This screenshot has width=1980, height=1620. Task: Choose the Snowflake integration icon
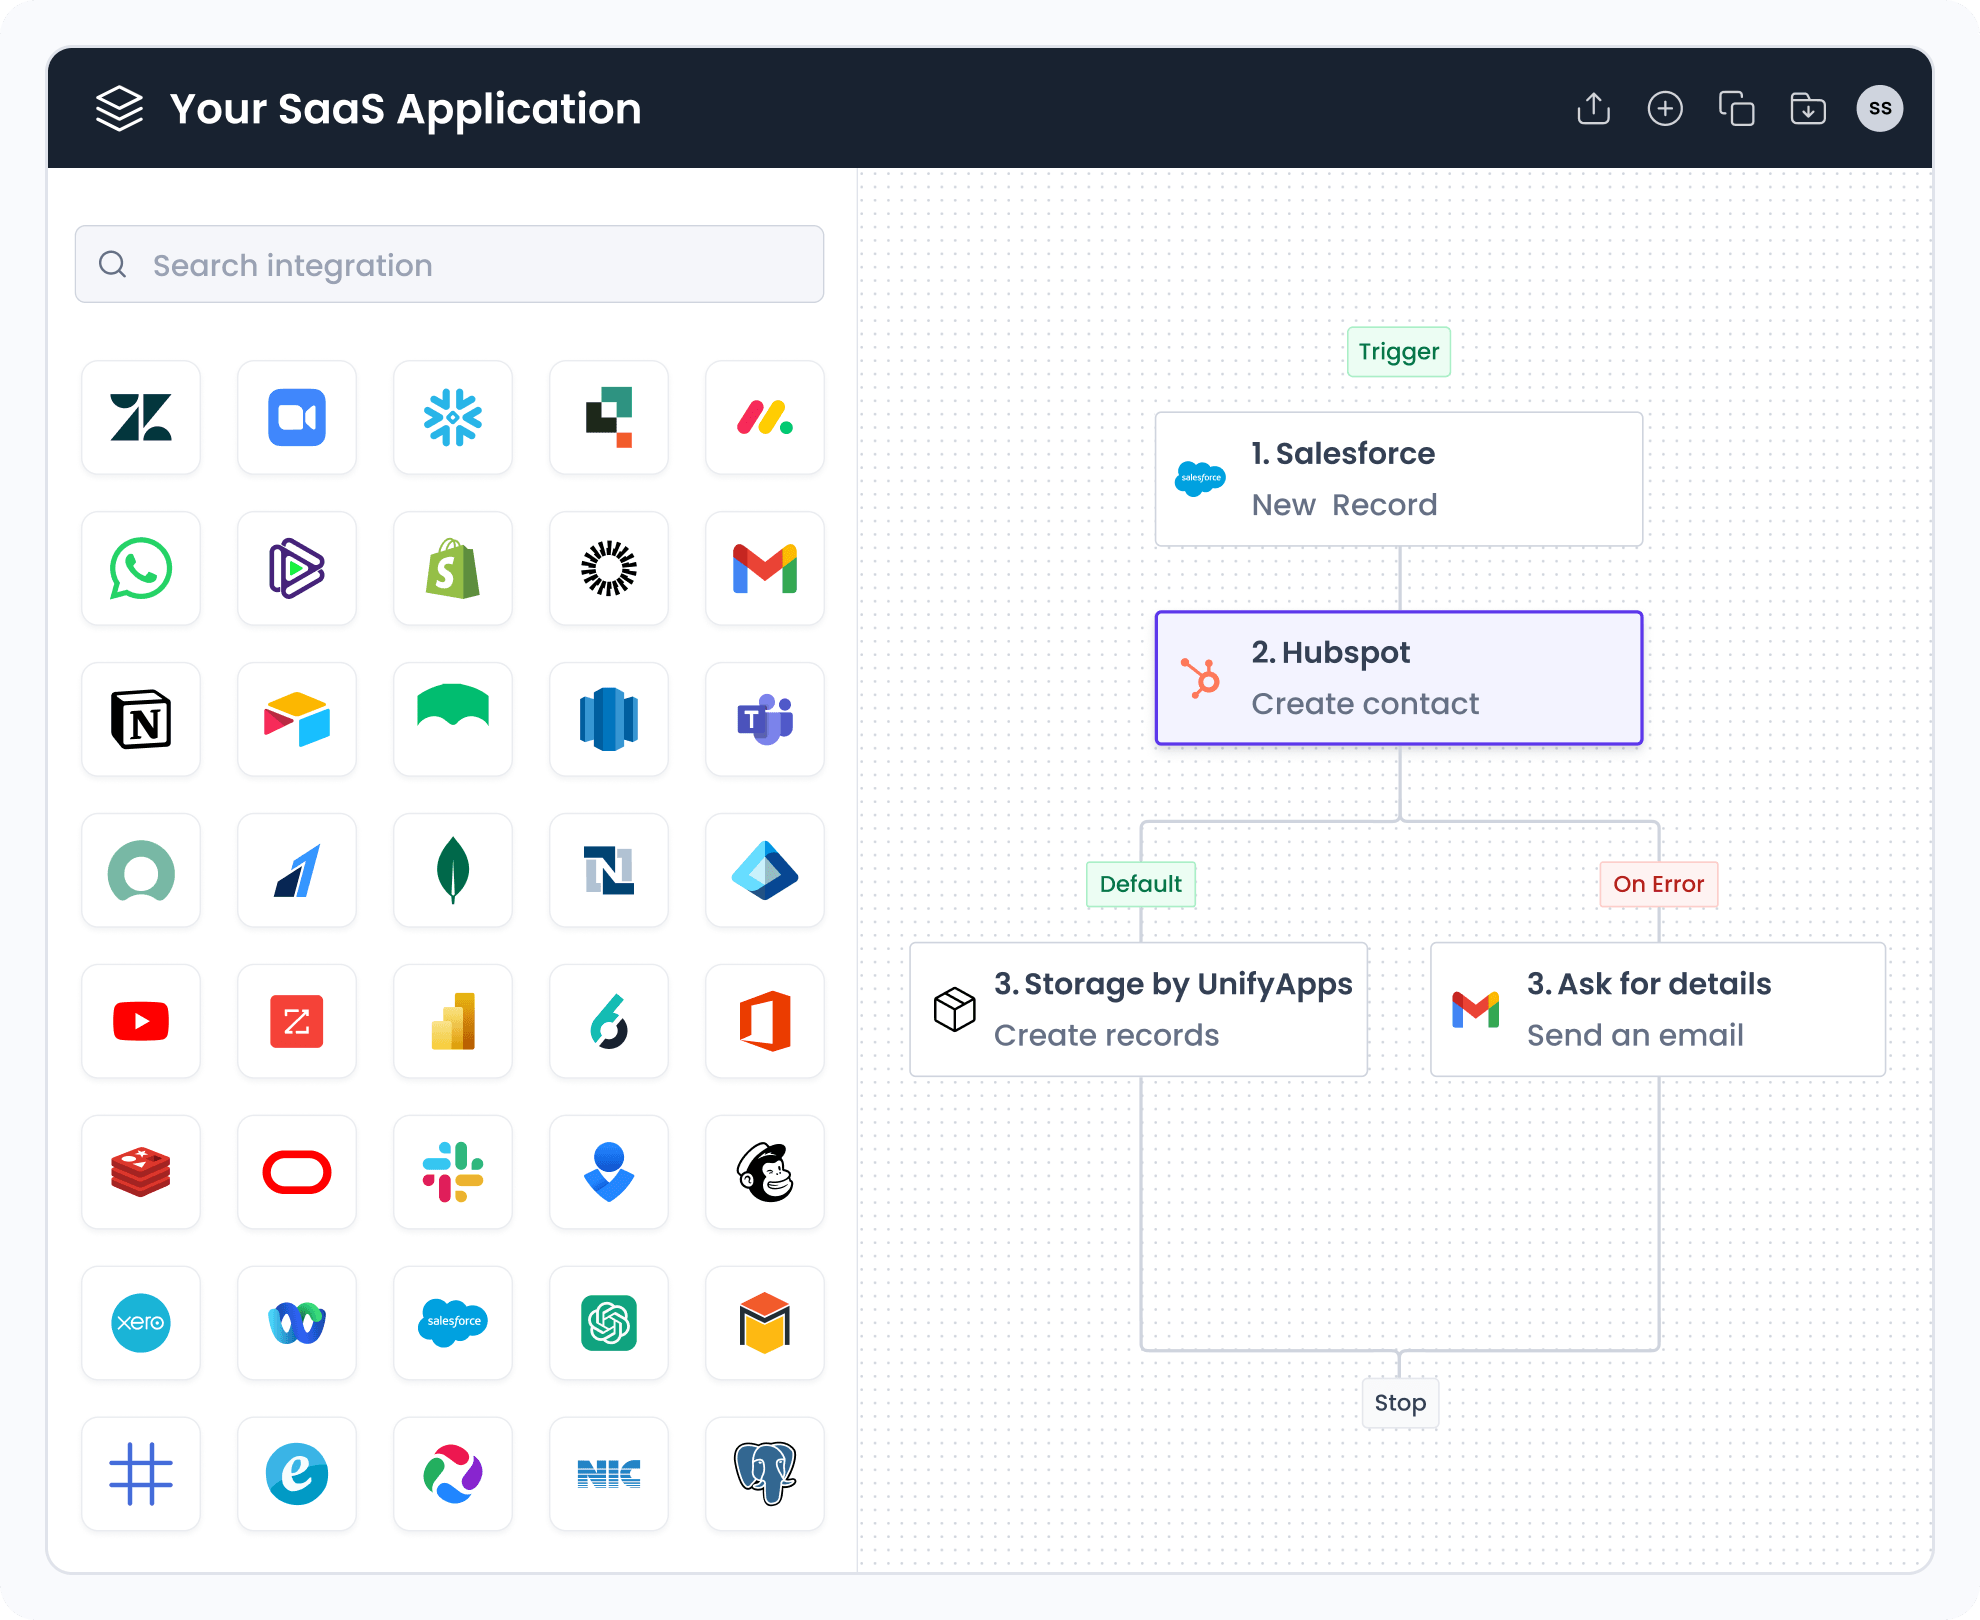point(453,418)
